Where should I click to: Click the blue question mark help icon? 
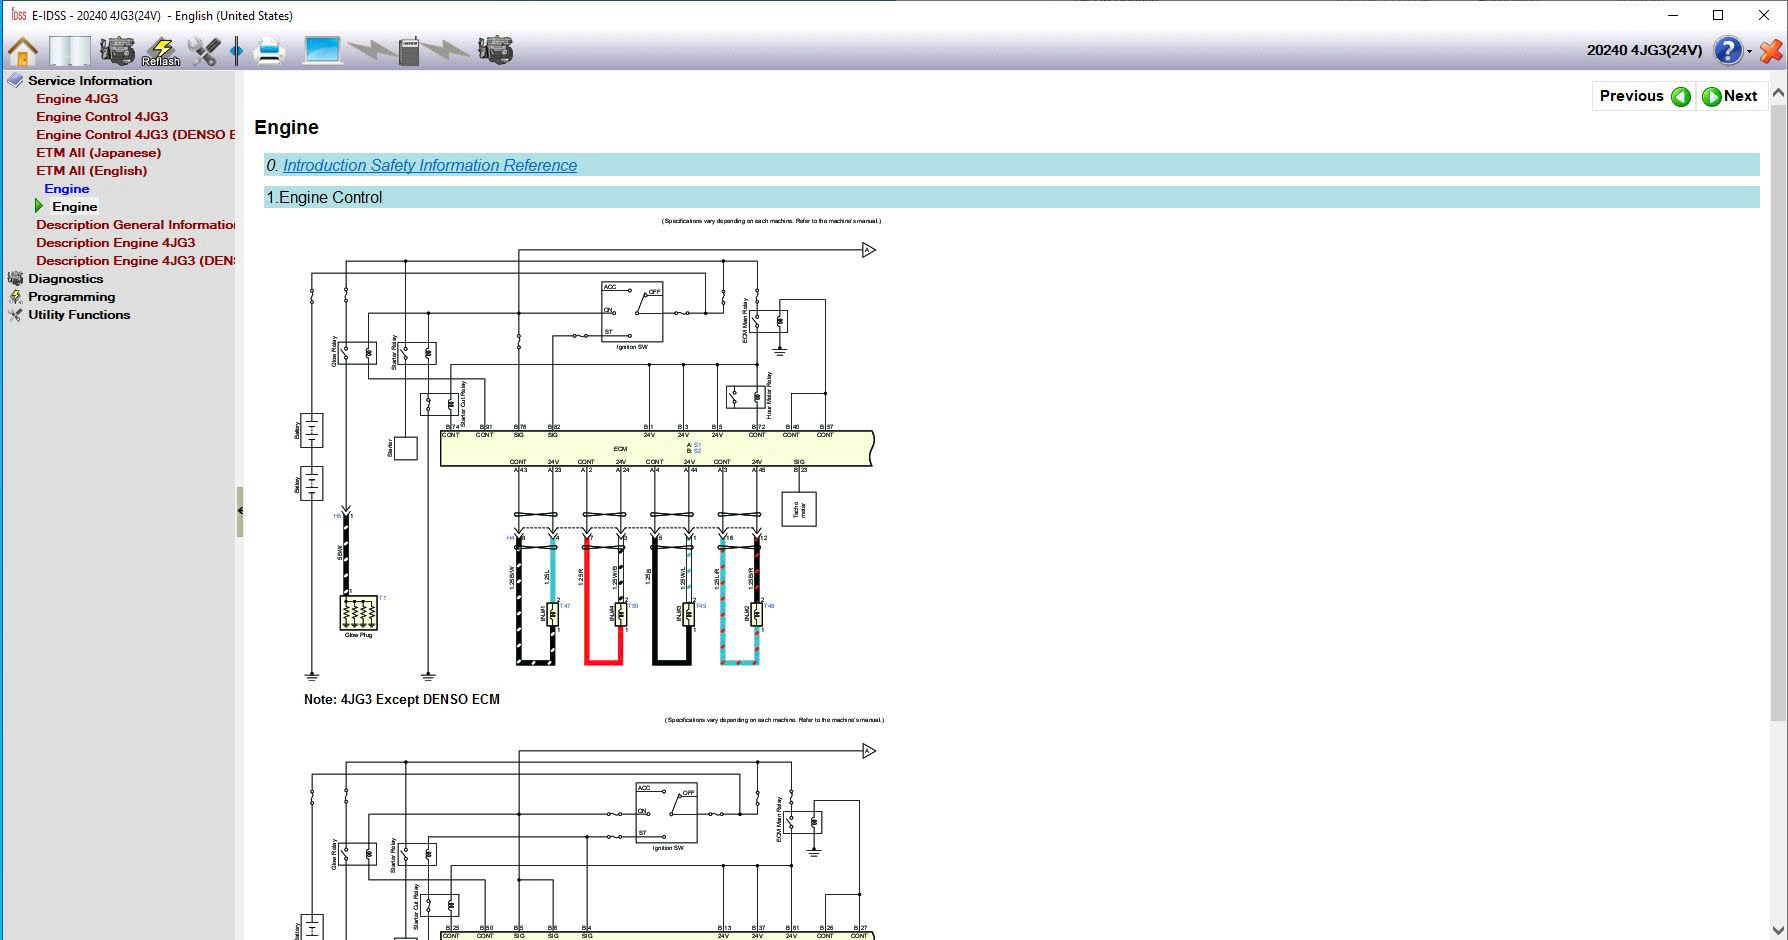click(1727, 50)
